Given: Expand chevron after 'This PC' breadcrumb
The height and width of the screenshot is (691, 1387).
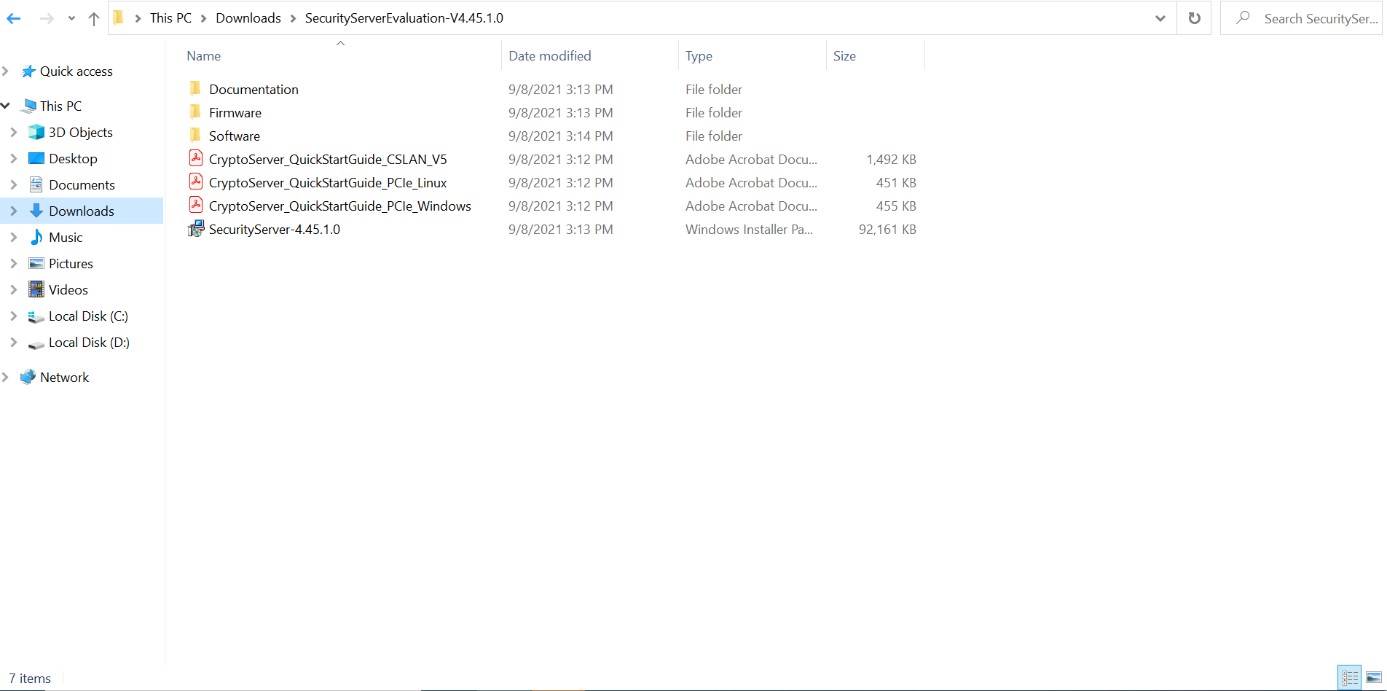Looking at the screenshot, I should [204, 18].
